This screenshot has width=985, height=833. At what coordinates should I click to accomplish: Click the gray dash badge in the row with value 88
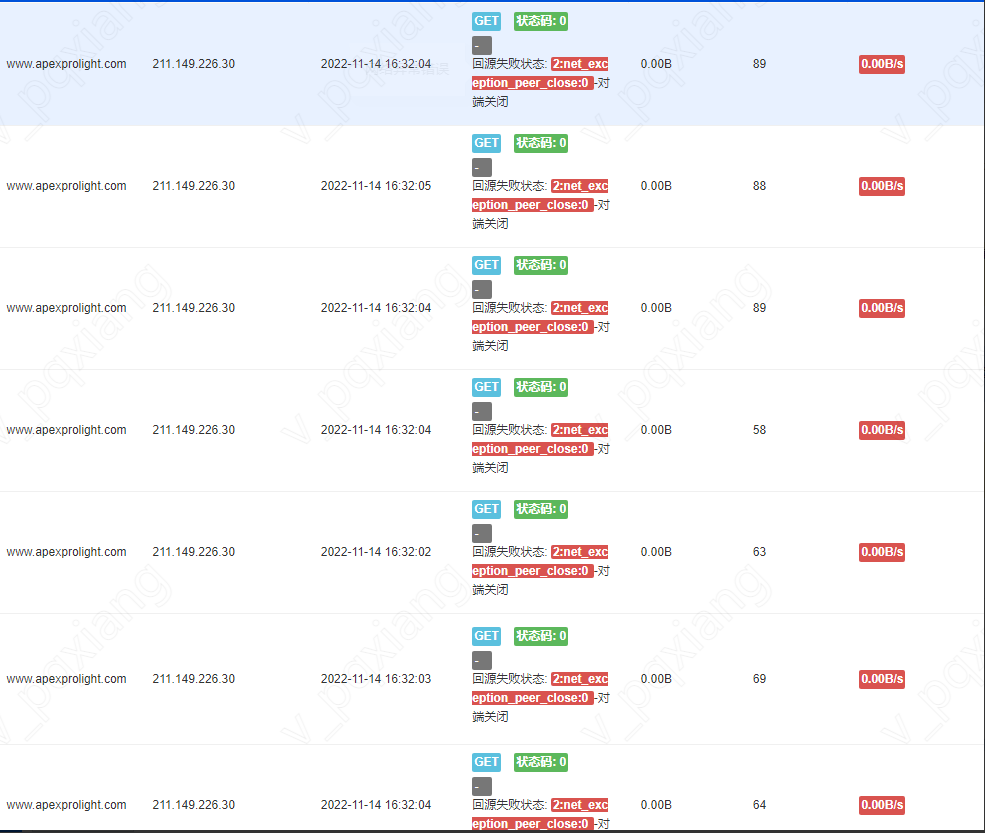pyautogui.click(x=482, y=167)
